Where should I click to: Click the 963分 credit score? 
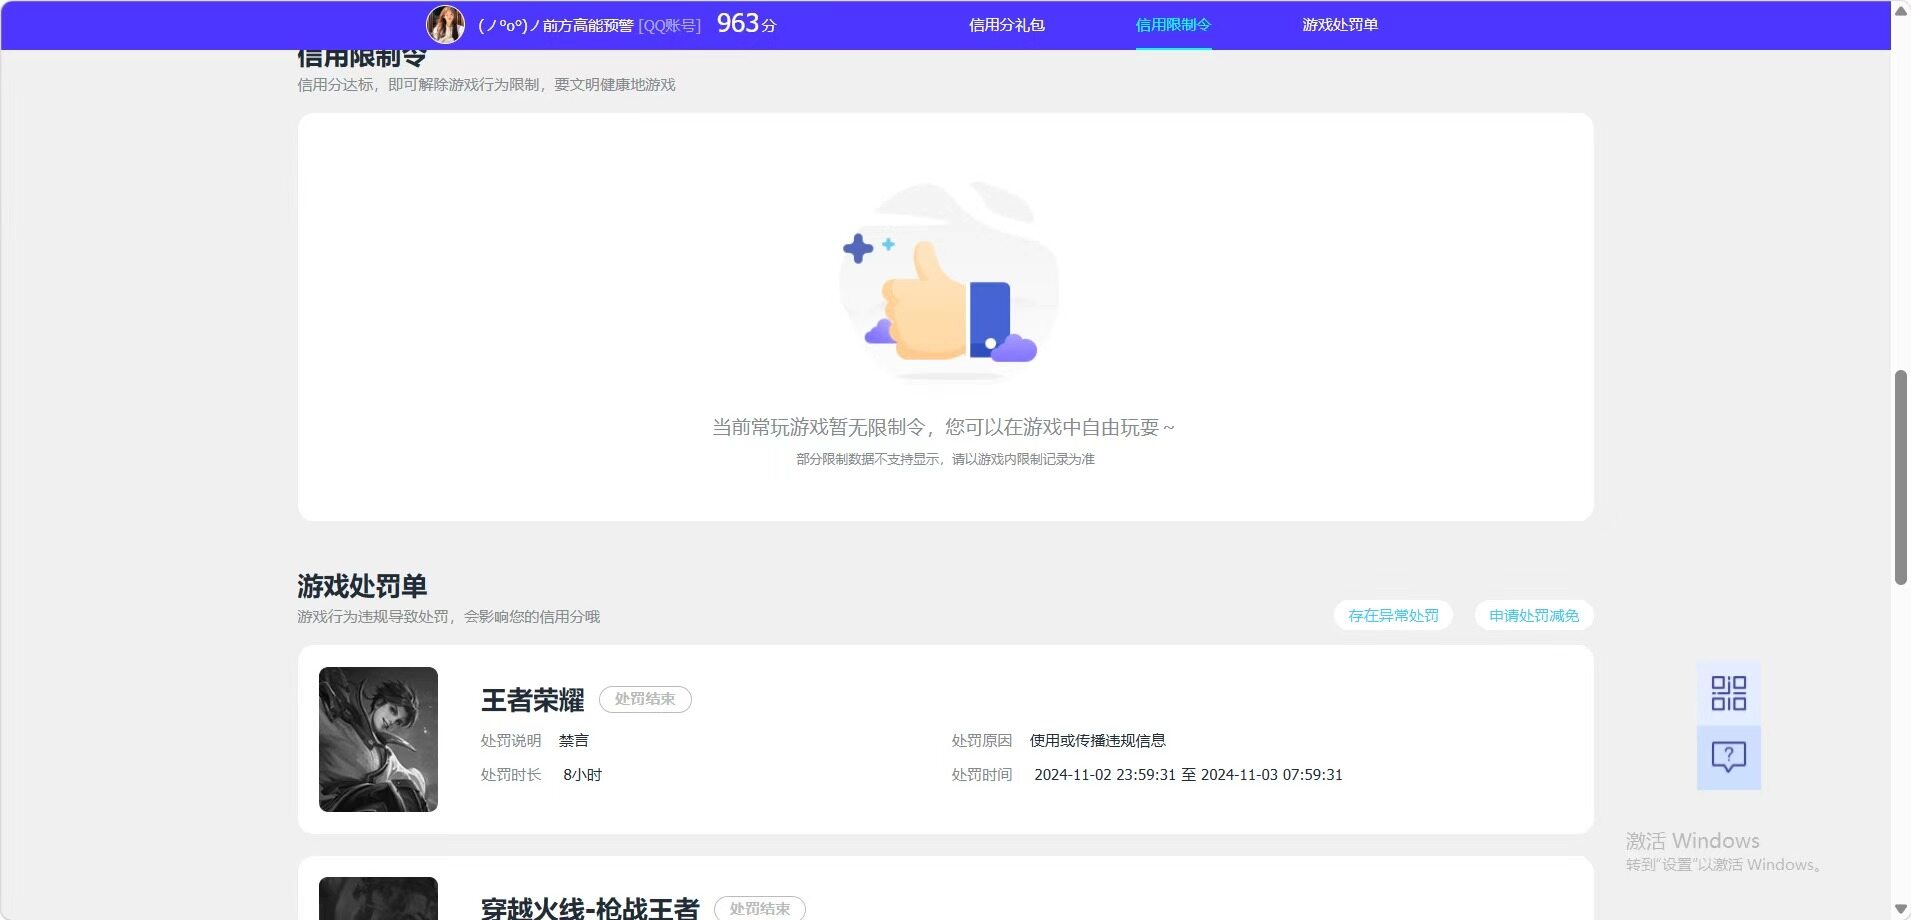(746, 23)
